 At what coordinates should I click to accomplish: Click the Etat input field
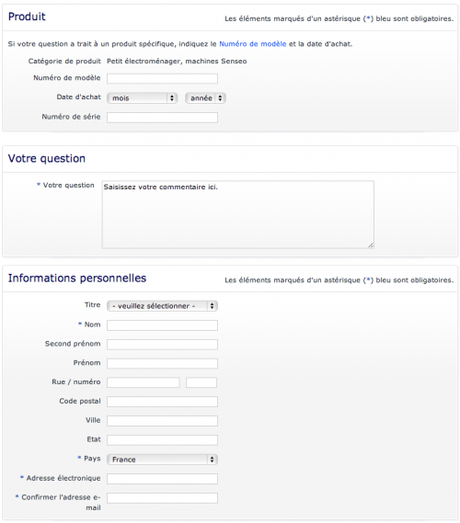pyautogui.click(x=162, y=440)
